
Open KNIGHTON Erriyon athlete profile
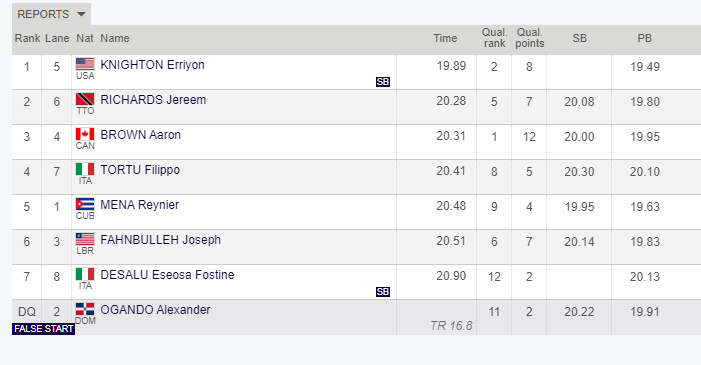(x=152, y=65)
